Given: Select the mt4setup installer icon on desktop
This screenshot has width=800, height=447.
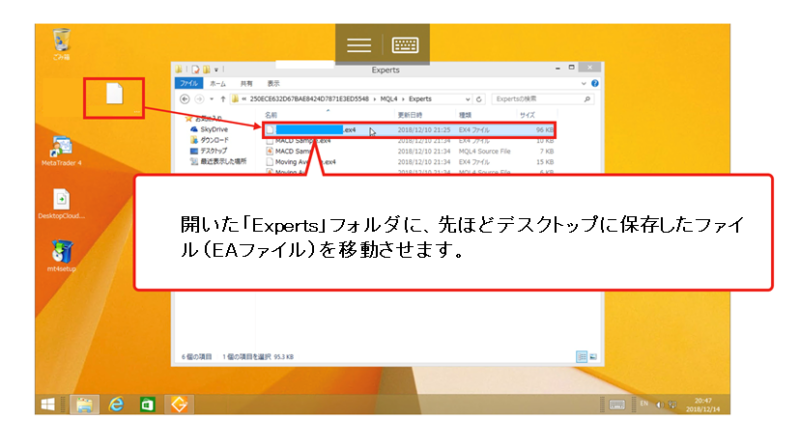Looking at the screenshot, I should pos(61,256).
